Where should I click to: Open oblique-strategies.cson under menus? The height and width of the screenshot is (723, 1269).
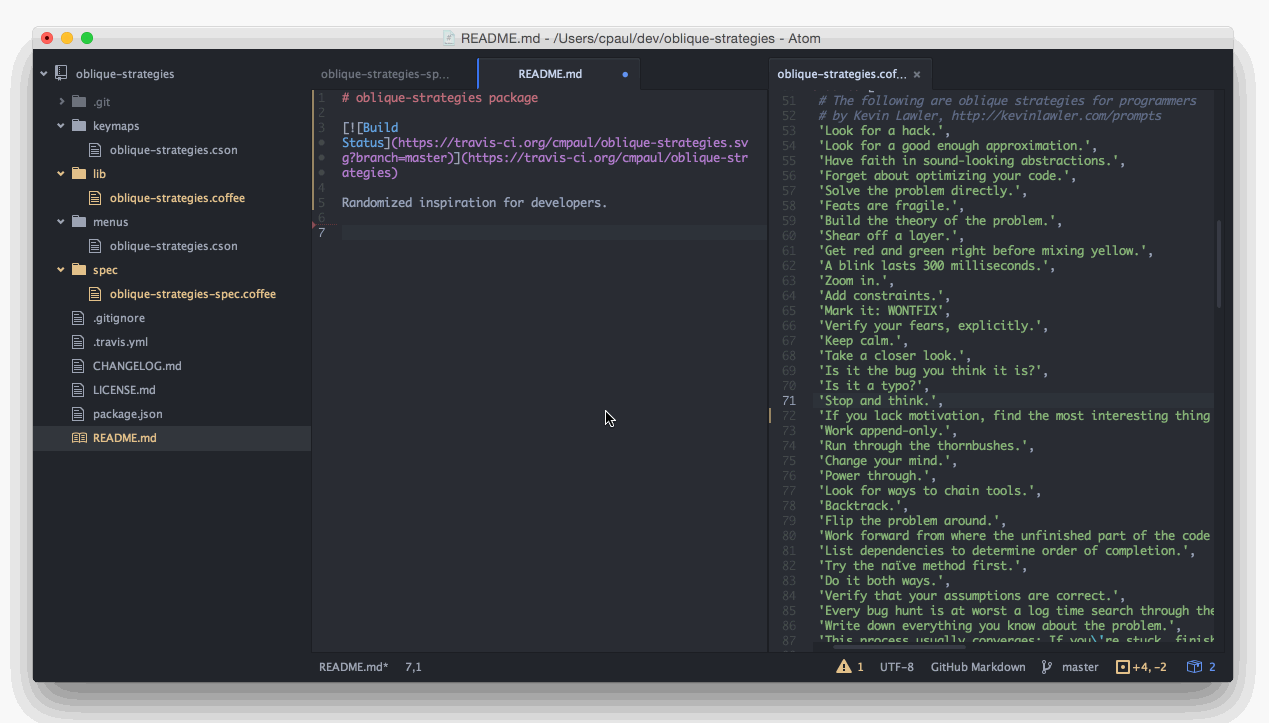click(x=173, y=246)
